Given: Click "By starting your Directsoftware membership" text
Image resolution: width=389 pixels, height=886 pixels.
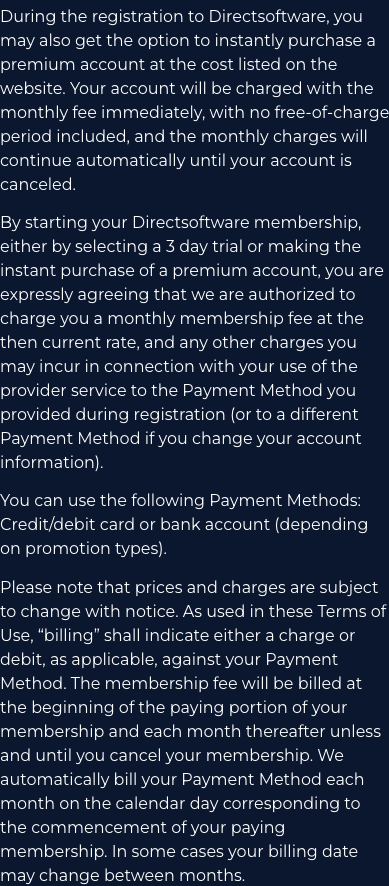Looking at the screenshot, I should [x=180, y=223].
